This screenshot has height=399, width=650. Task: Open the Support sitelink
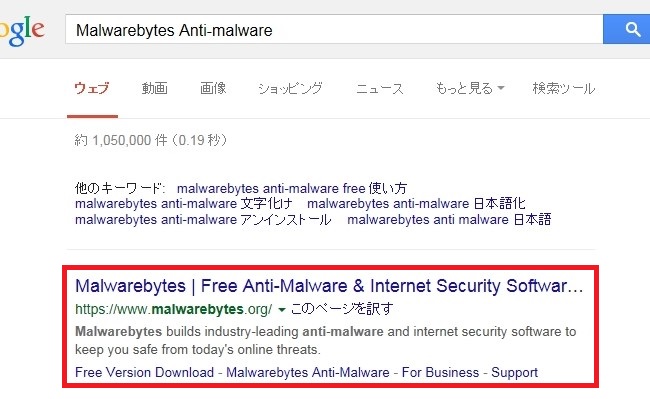pyautogui.click(x=514, y=372)
